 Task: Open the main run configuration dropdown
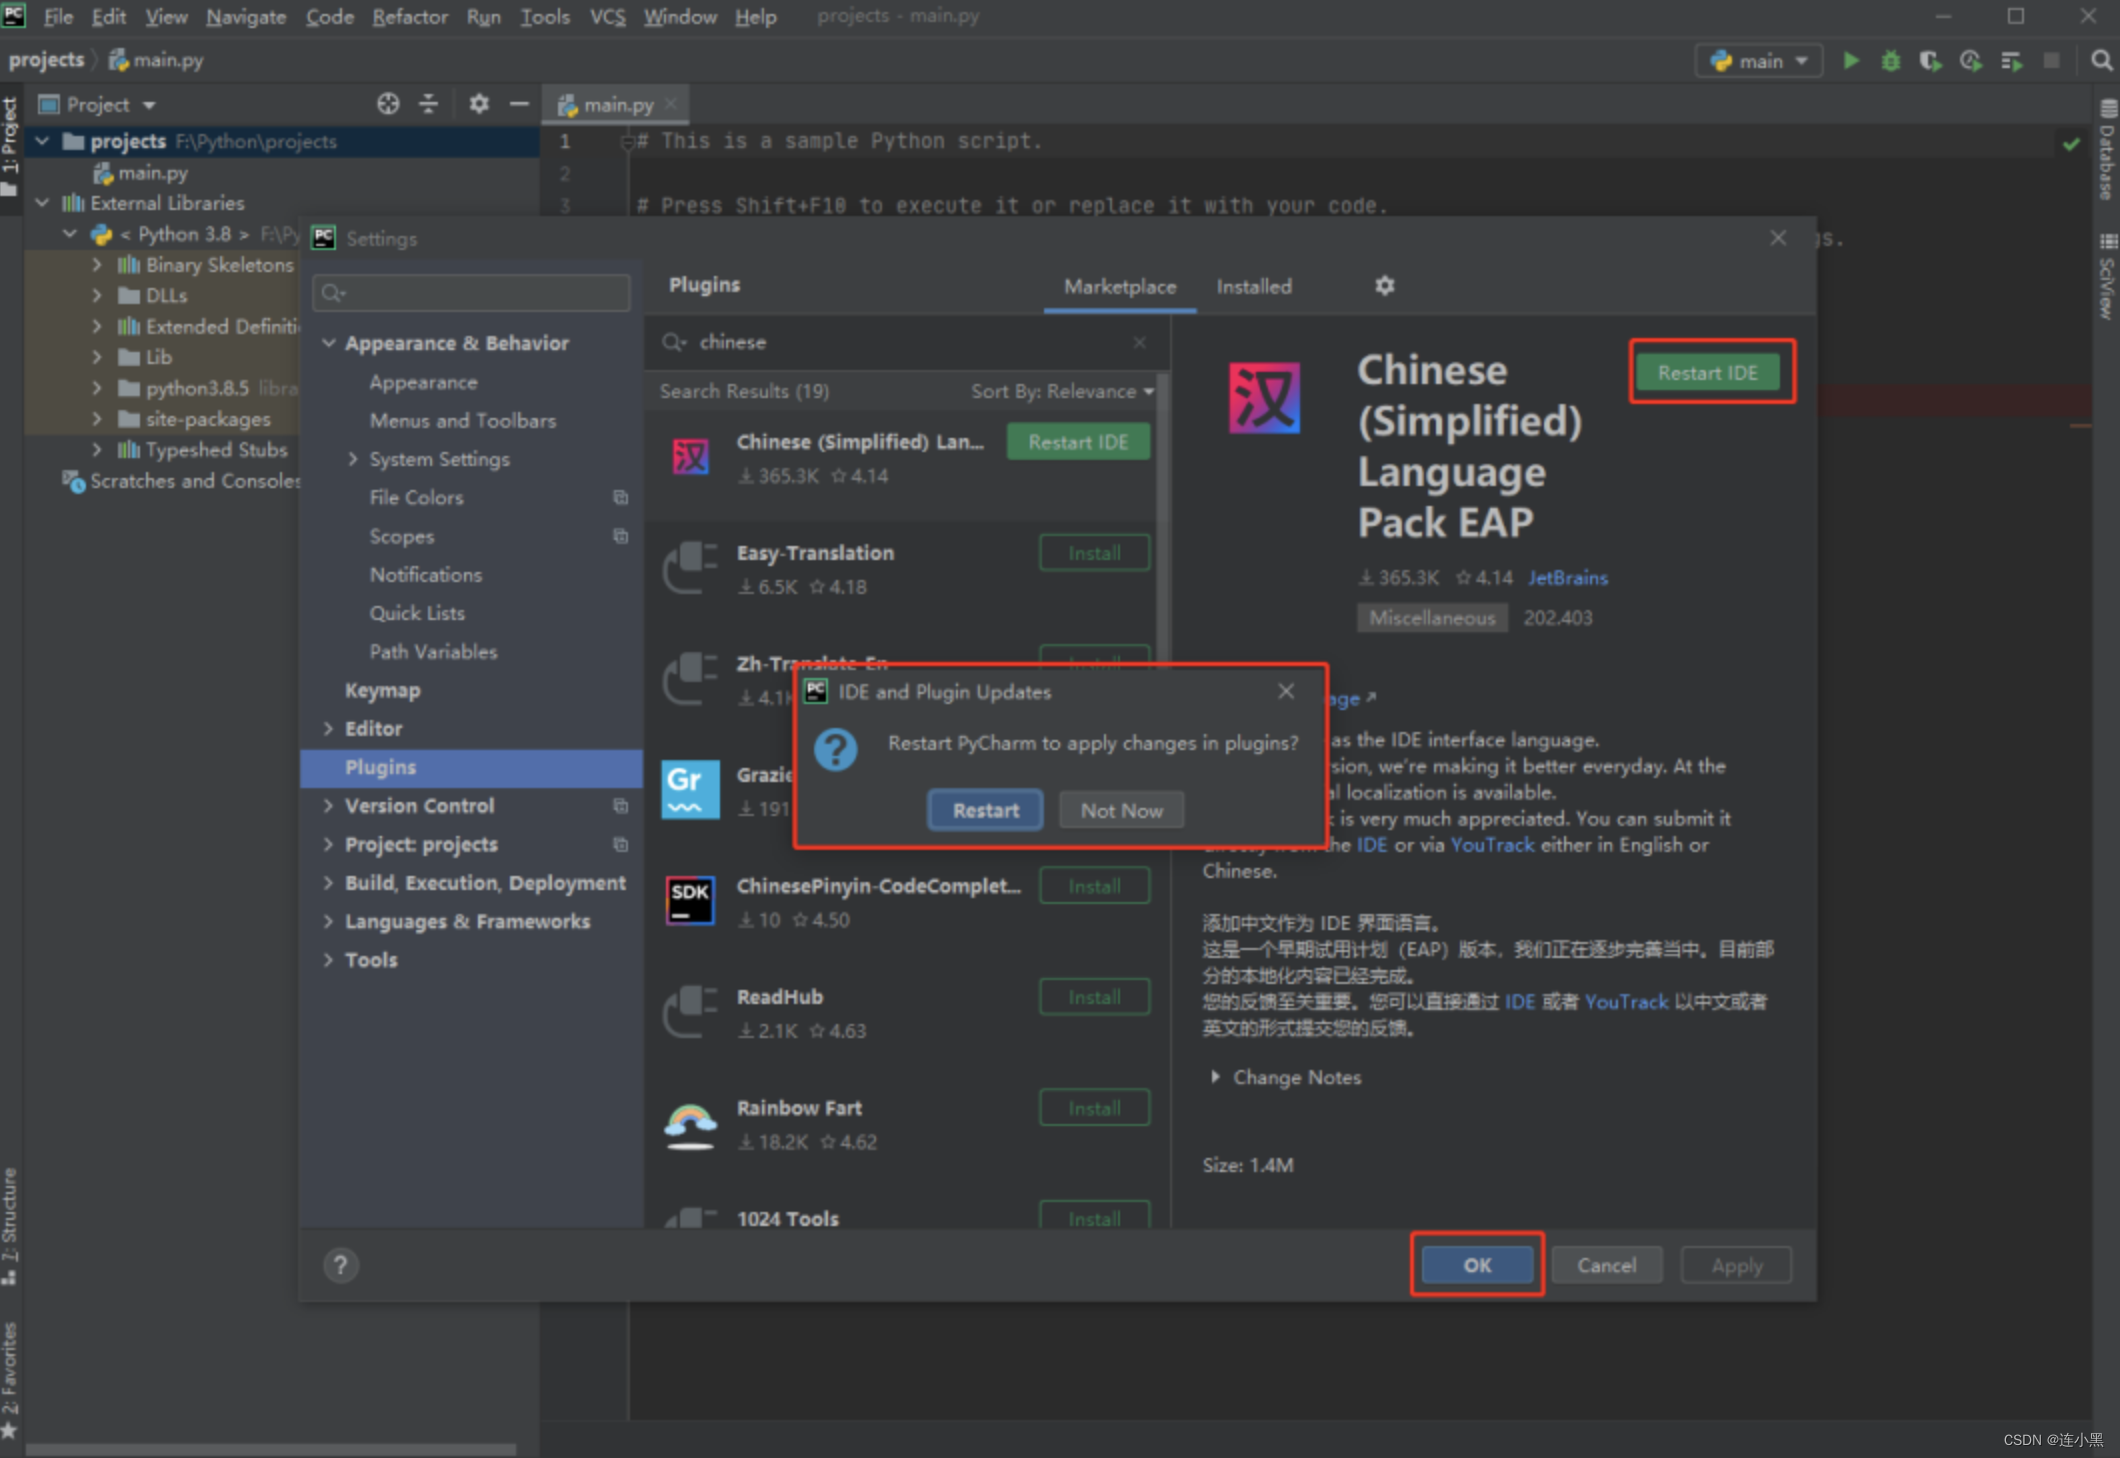pos(1760,61)
